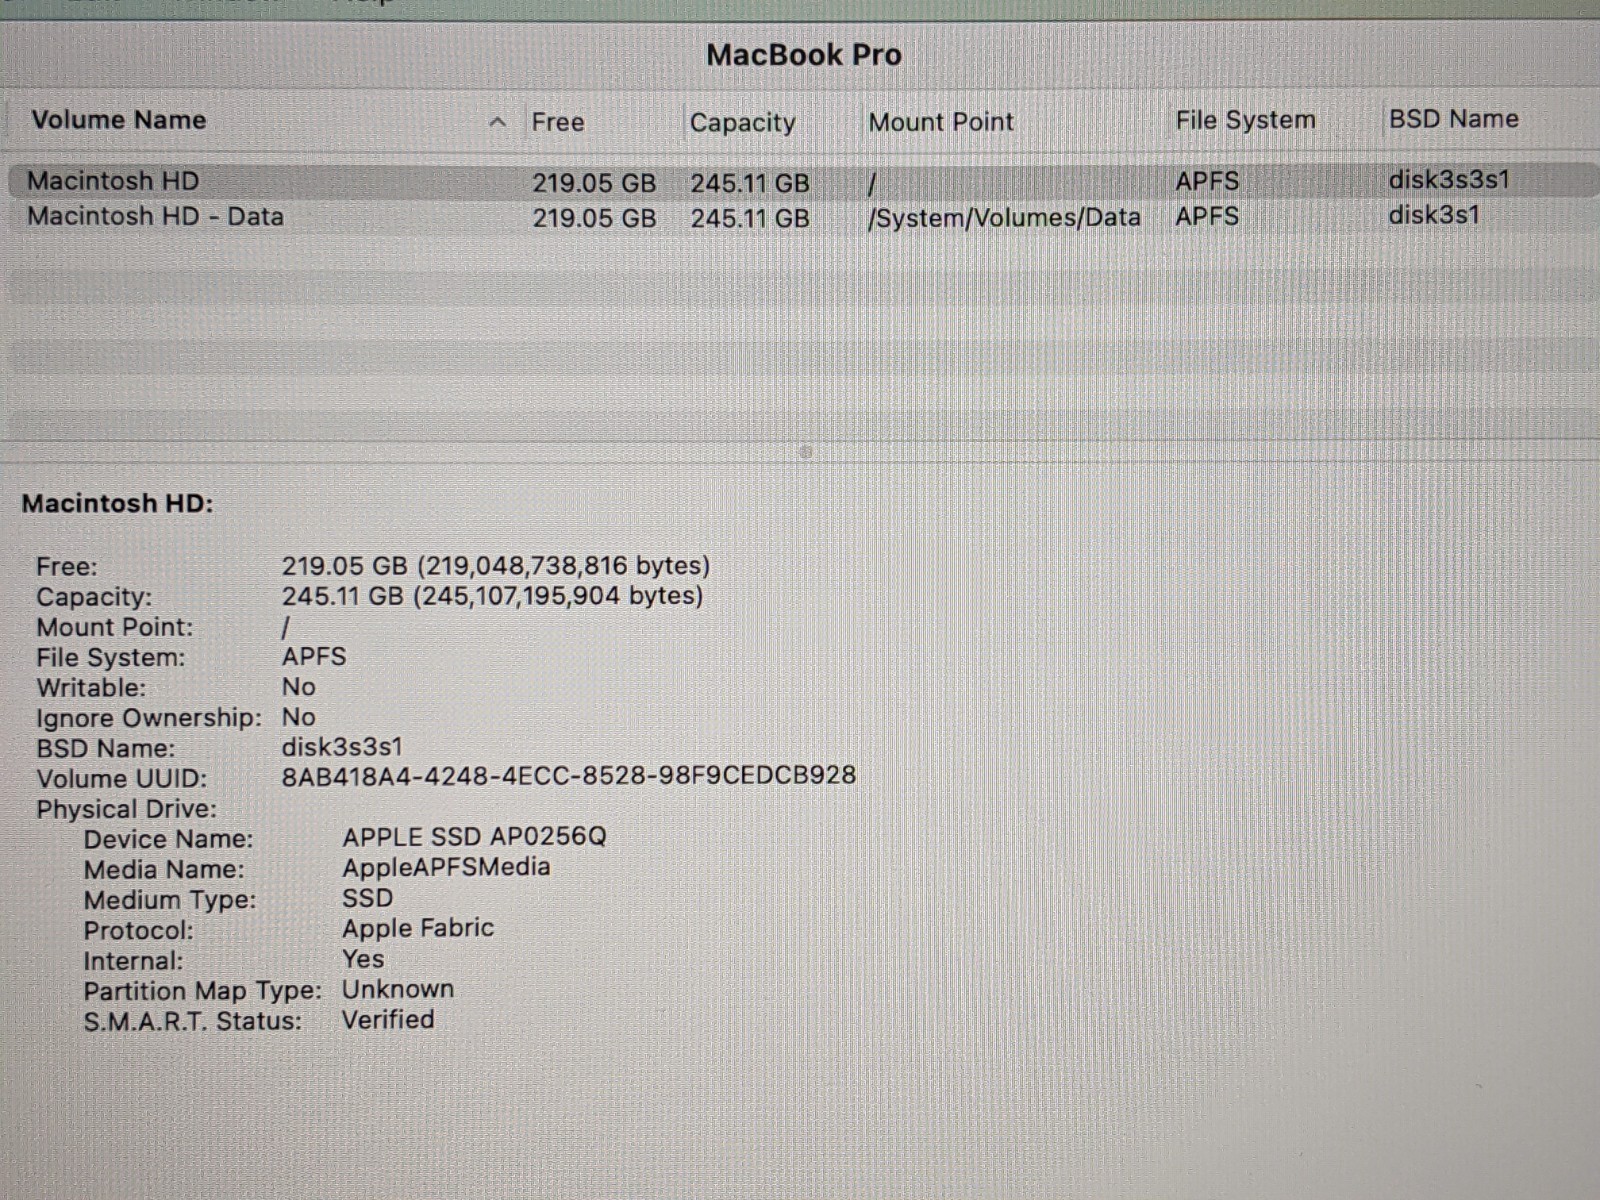Click the S.M.A.R.T. Status value Verified

(388, 1019)
